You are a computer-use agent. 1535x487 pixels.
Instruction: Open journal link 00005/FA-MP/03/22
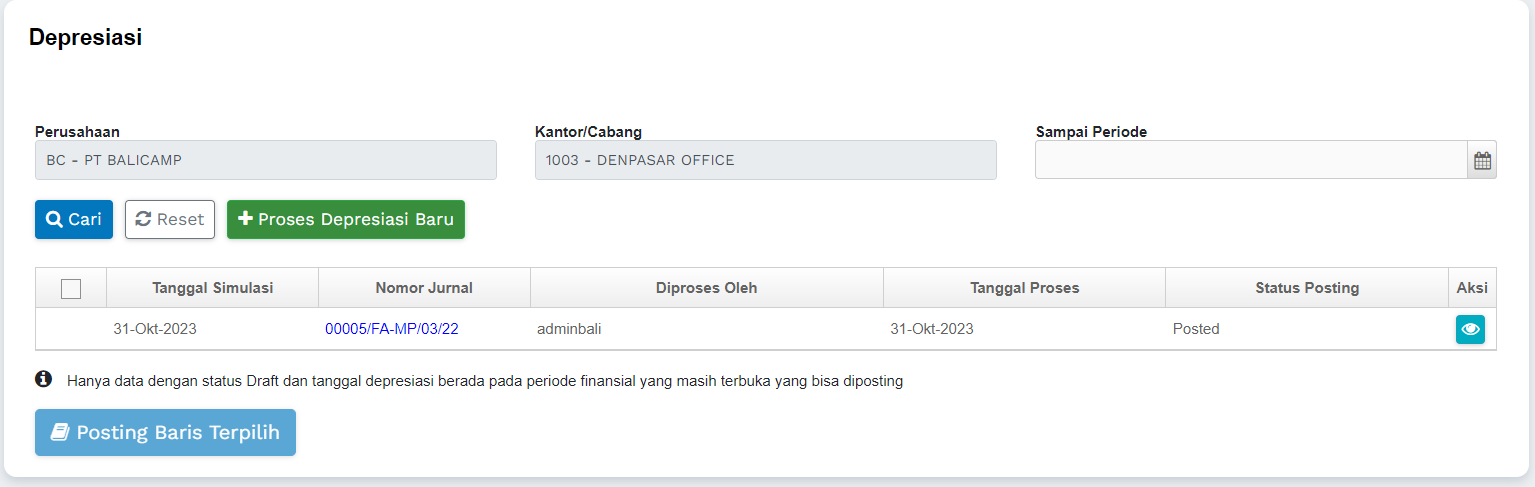(x=391, y=329)
